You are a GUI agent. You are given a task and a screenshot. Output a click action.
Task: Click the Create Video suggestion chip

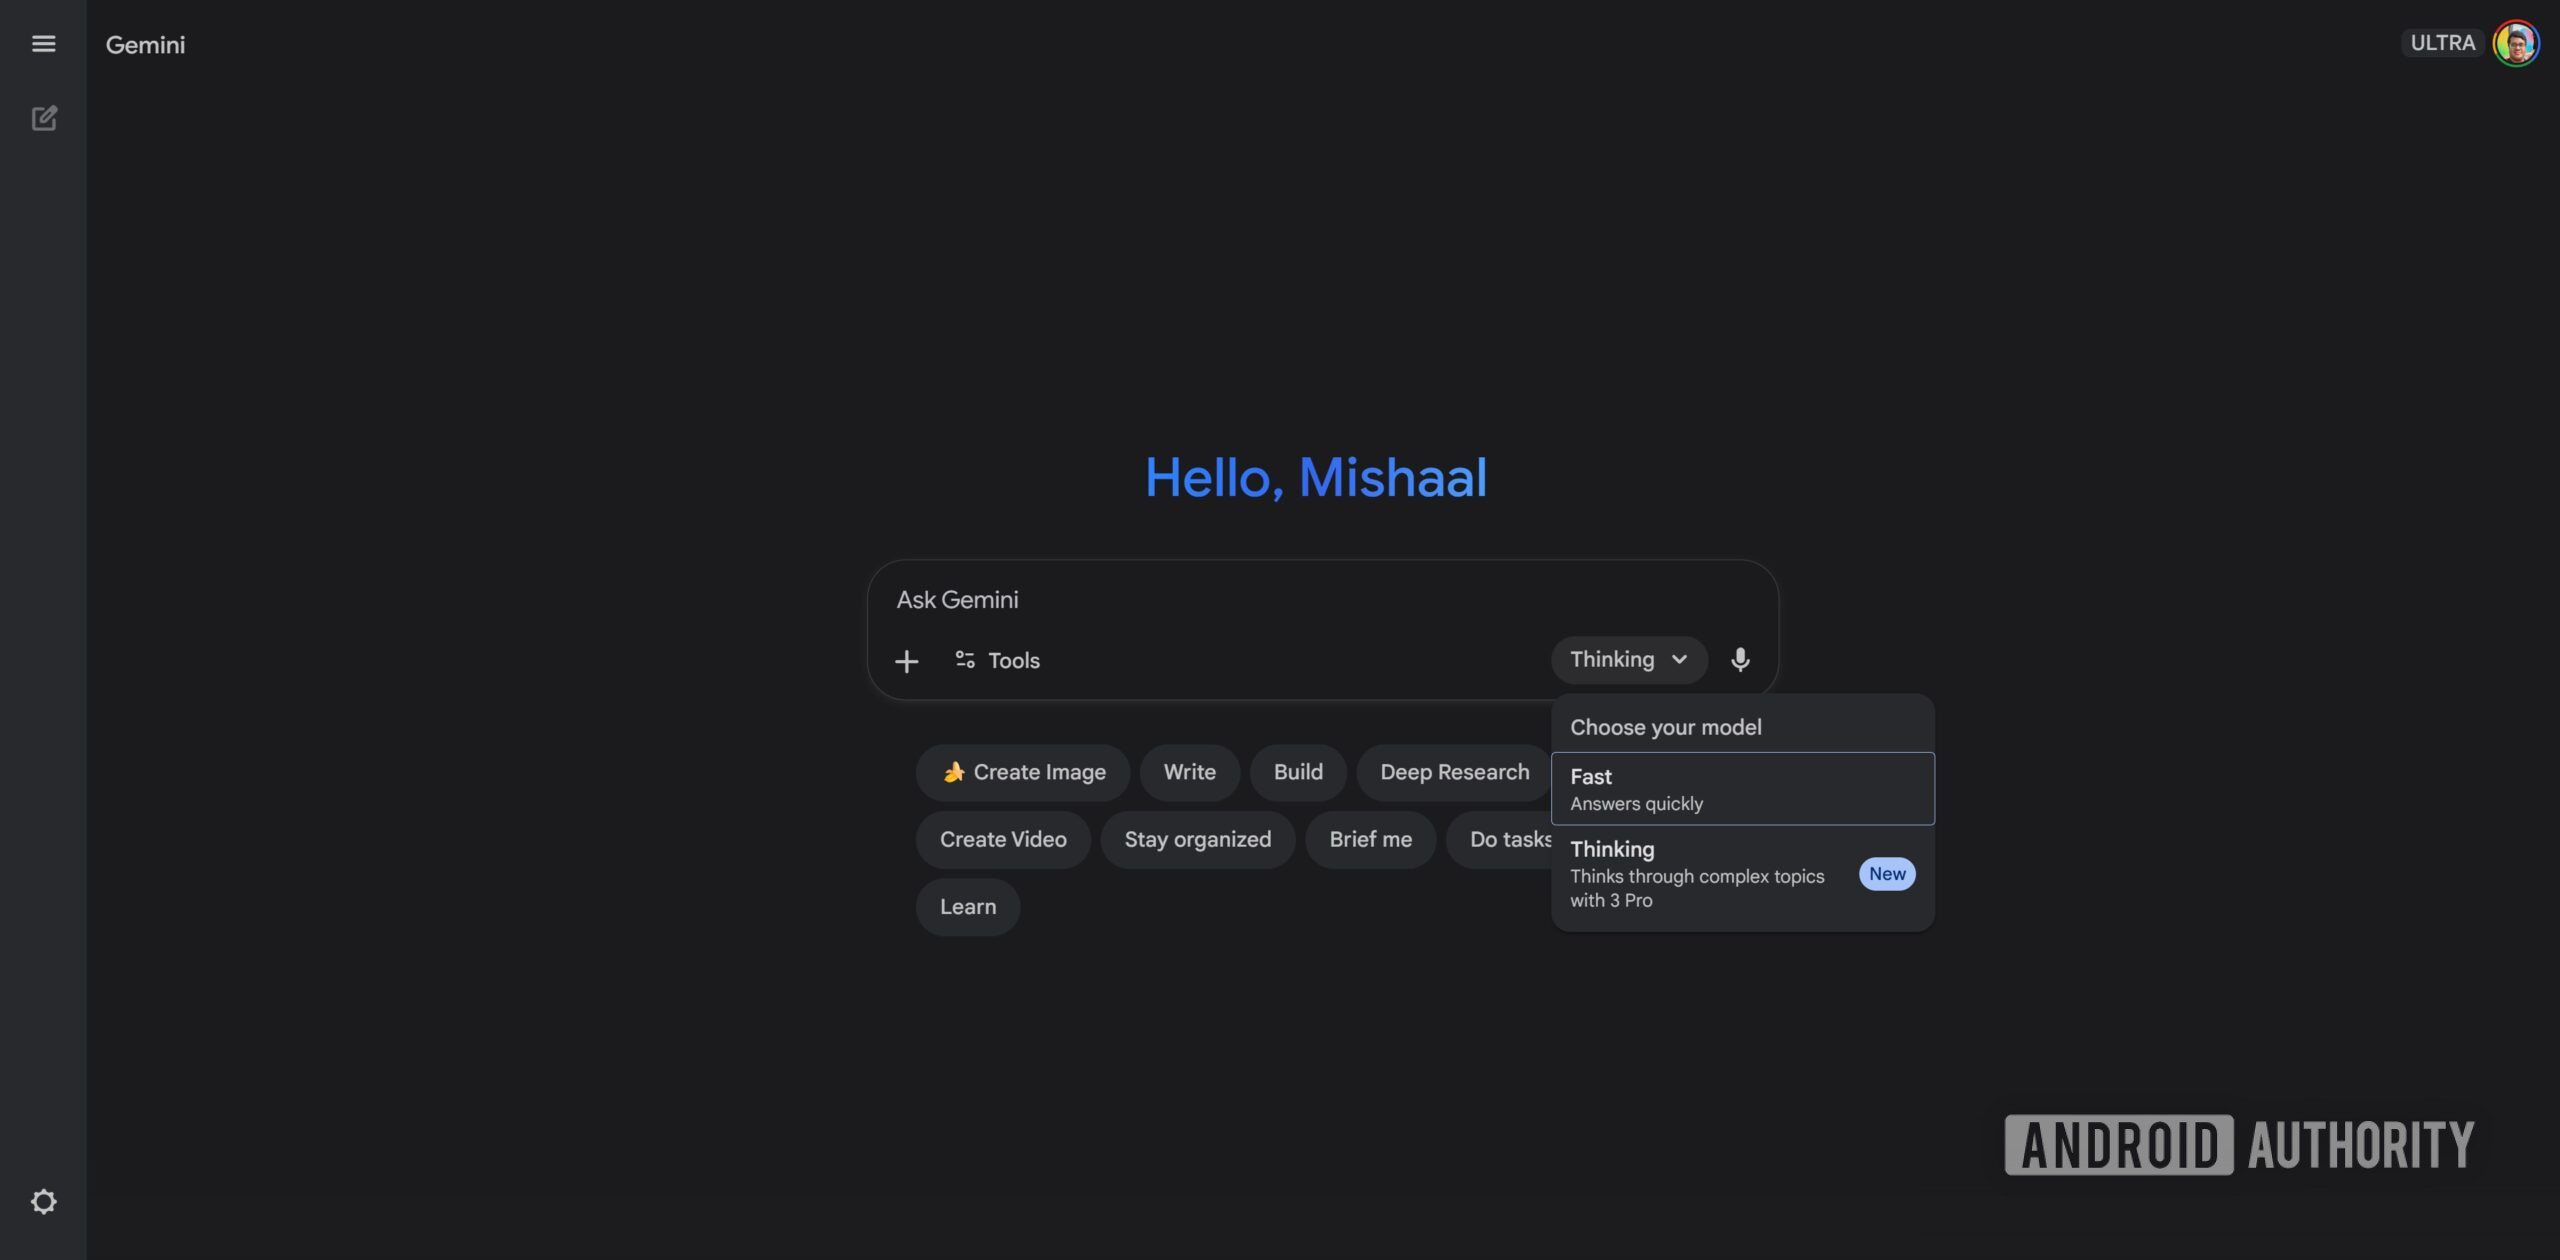click(1002, 839)
